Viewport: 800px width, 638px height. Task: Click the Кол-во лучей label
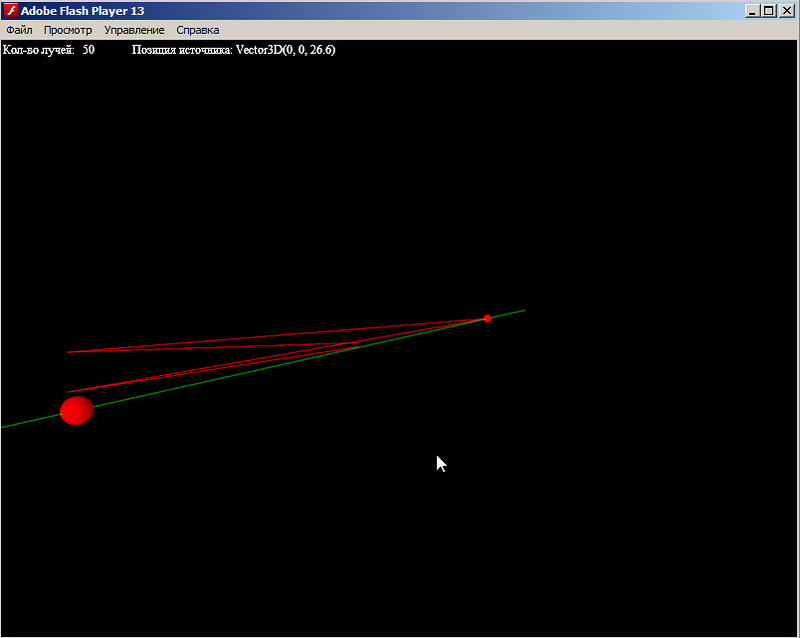[x=39, y=49]
